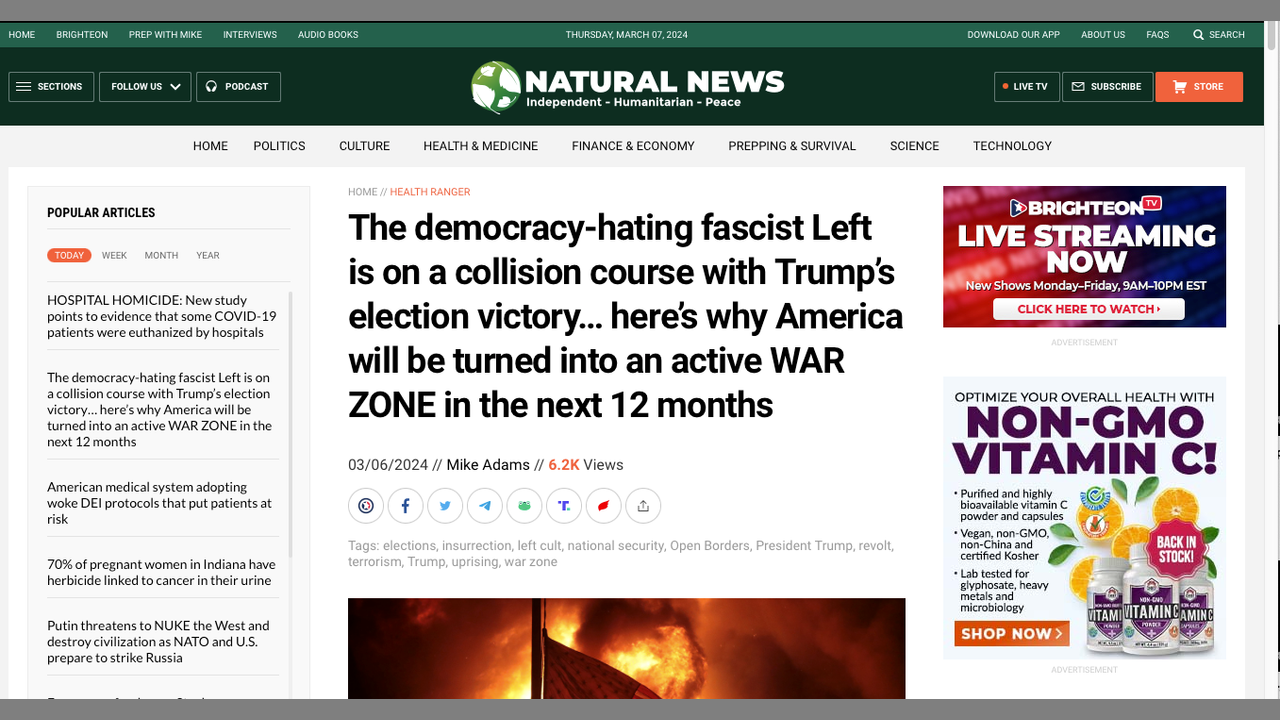Open Health & Medicine menu category
The height and width of the screenshot is (720, 1280).
(480, 146)
